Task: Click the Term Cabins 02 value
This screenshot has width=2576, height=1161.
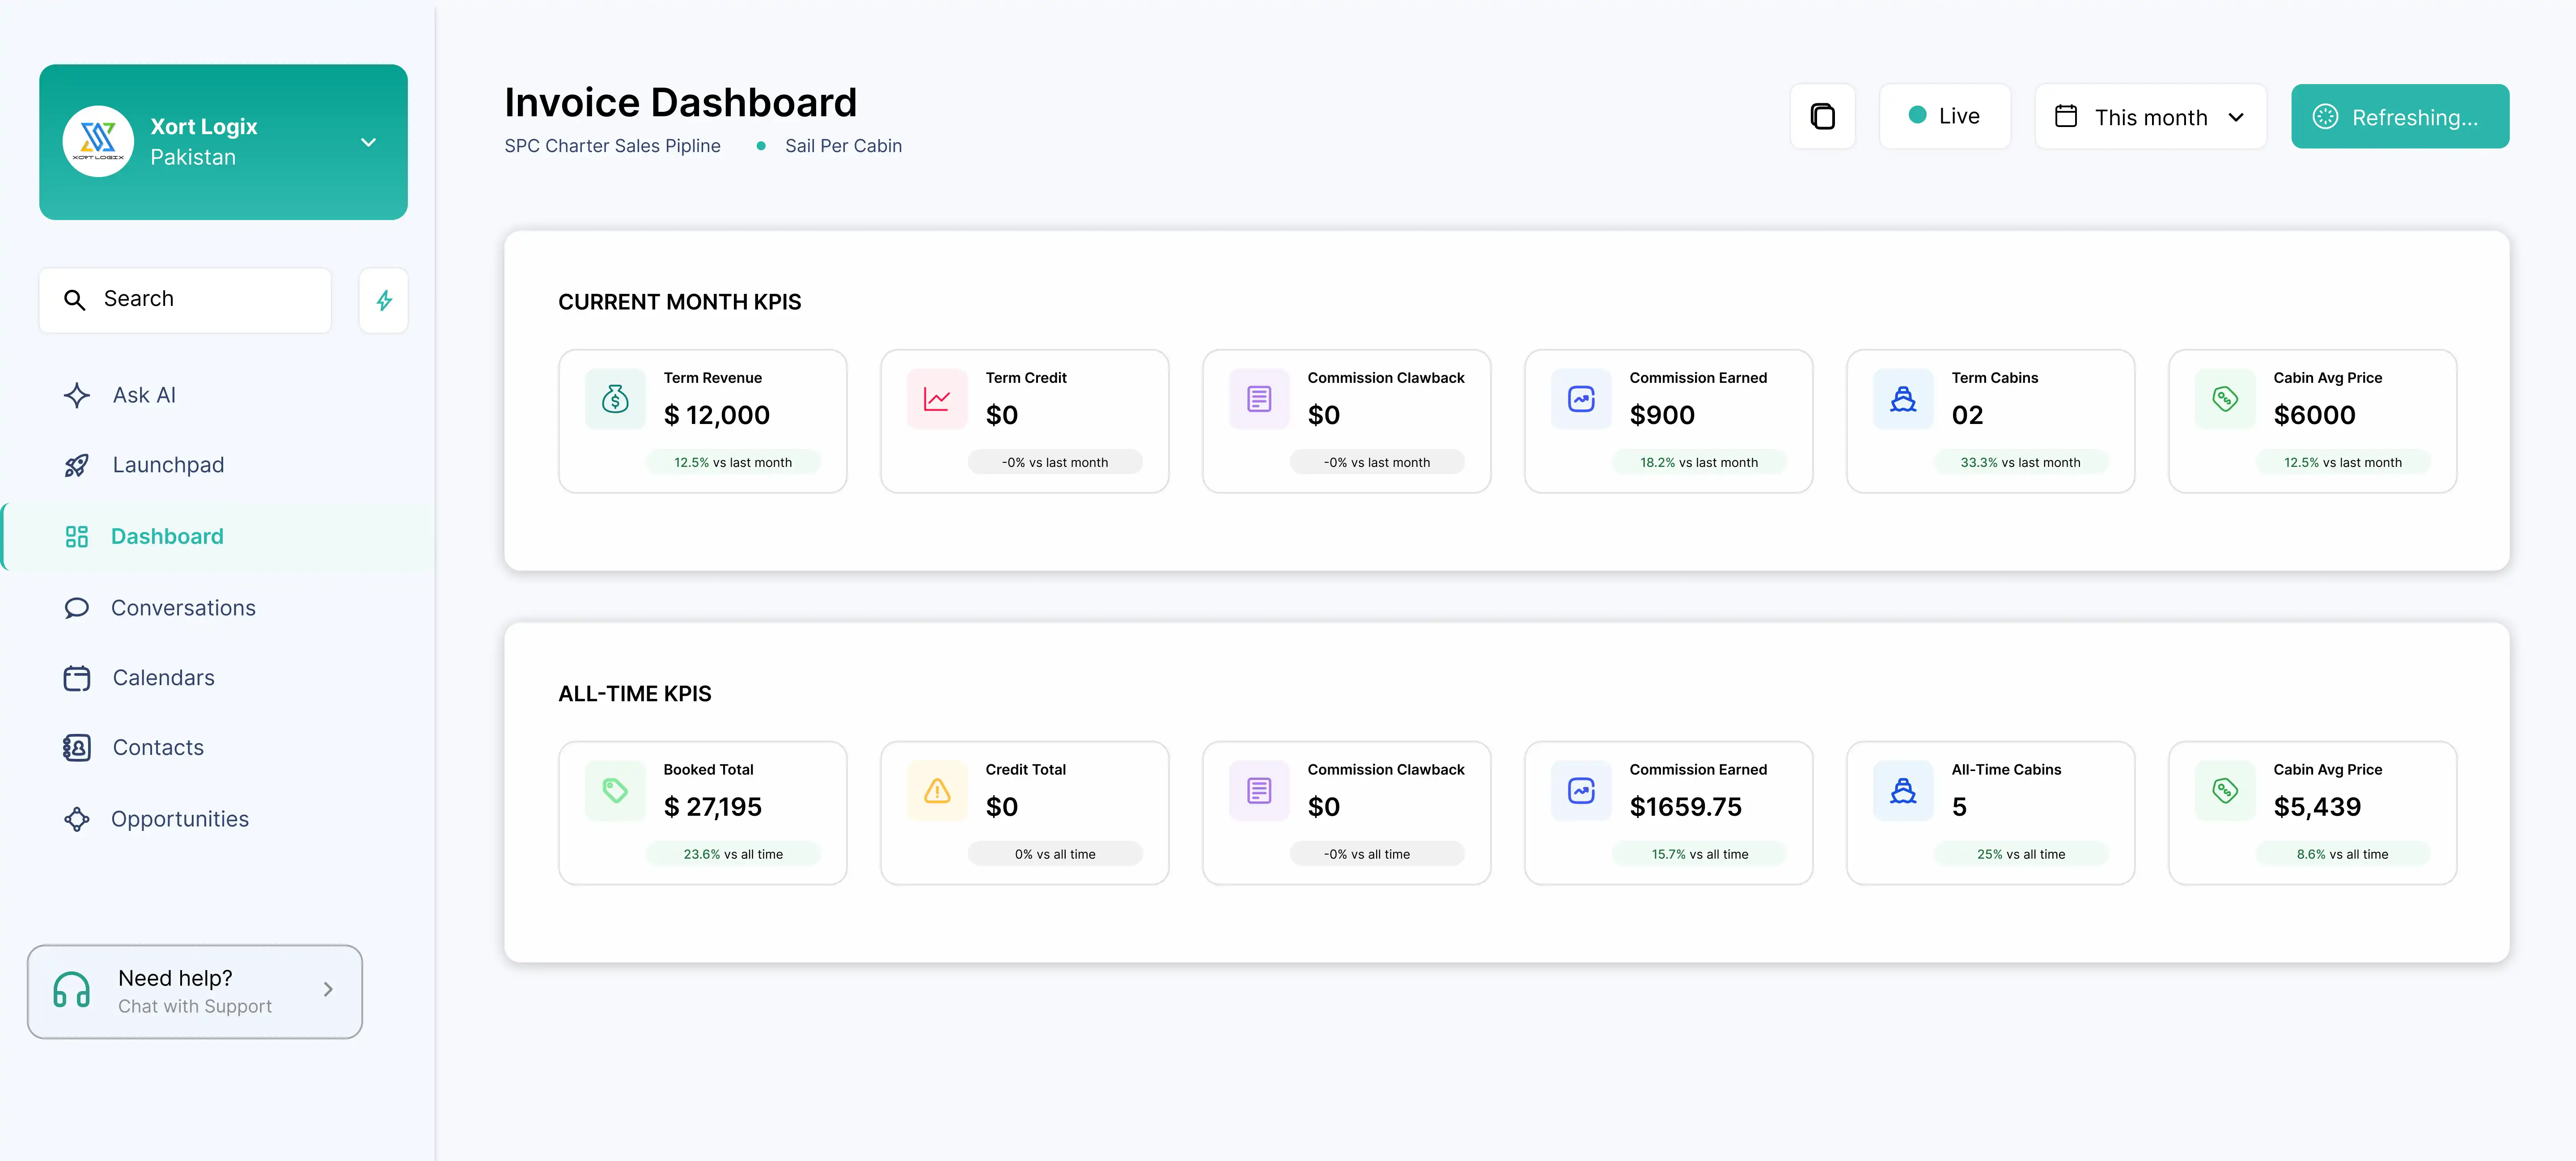Action: (1967, 416)
